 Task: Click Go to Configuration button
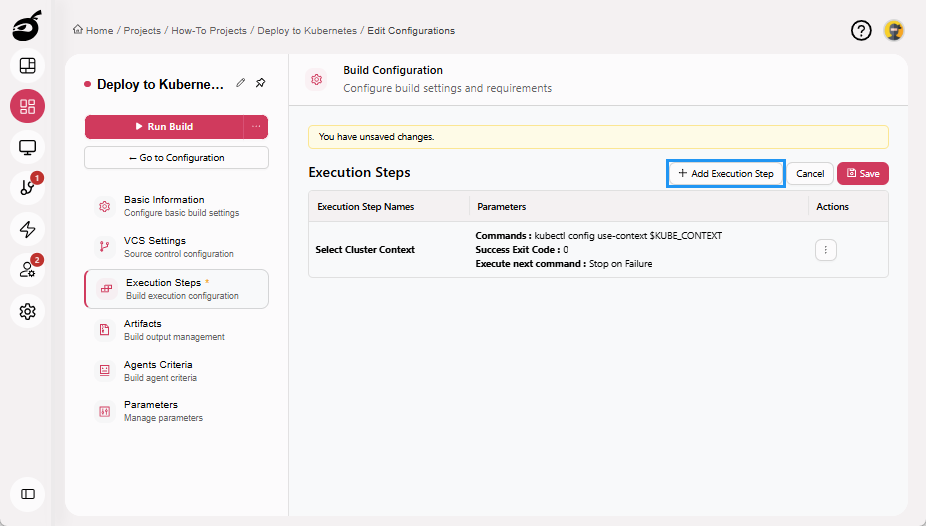tap(176, 158)
